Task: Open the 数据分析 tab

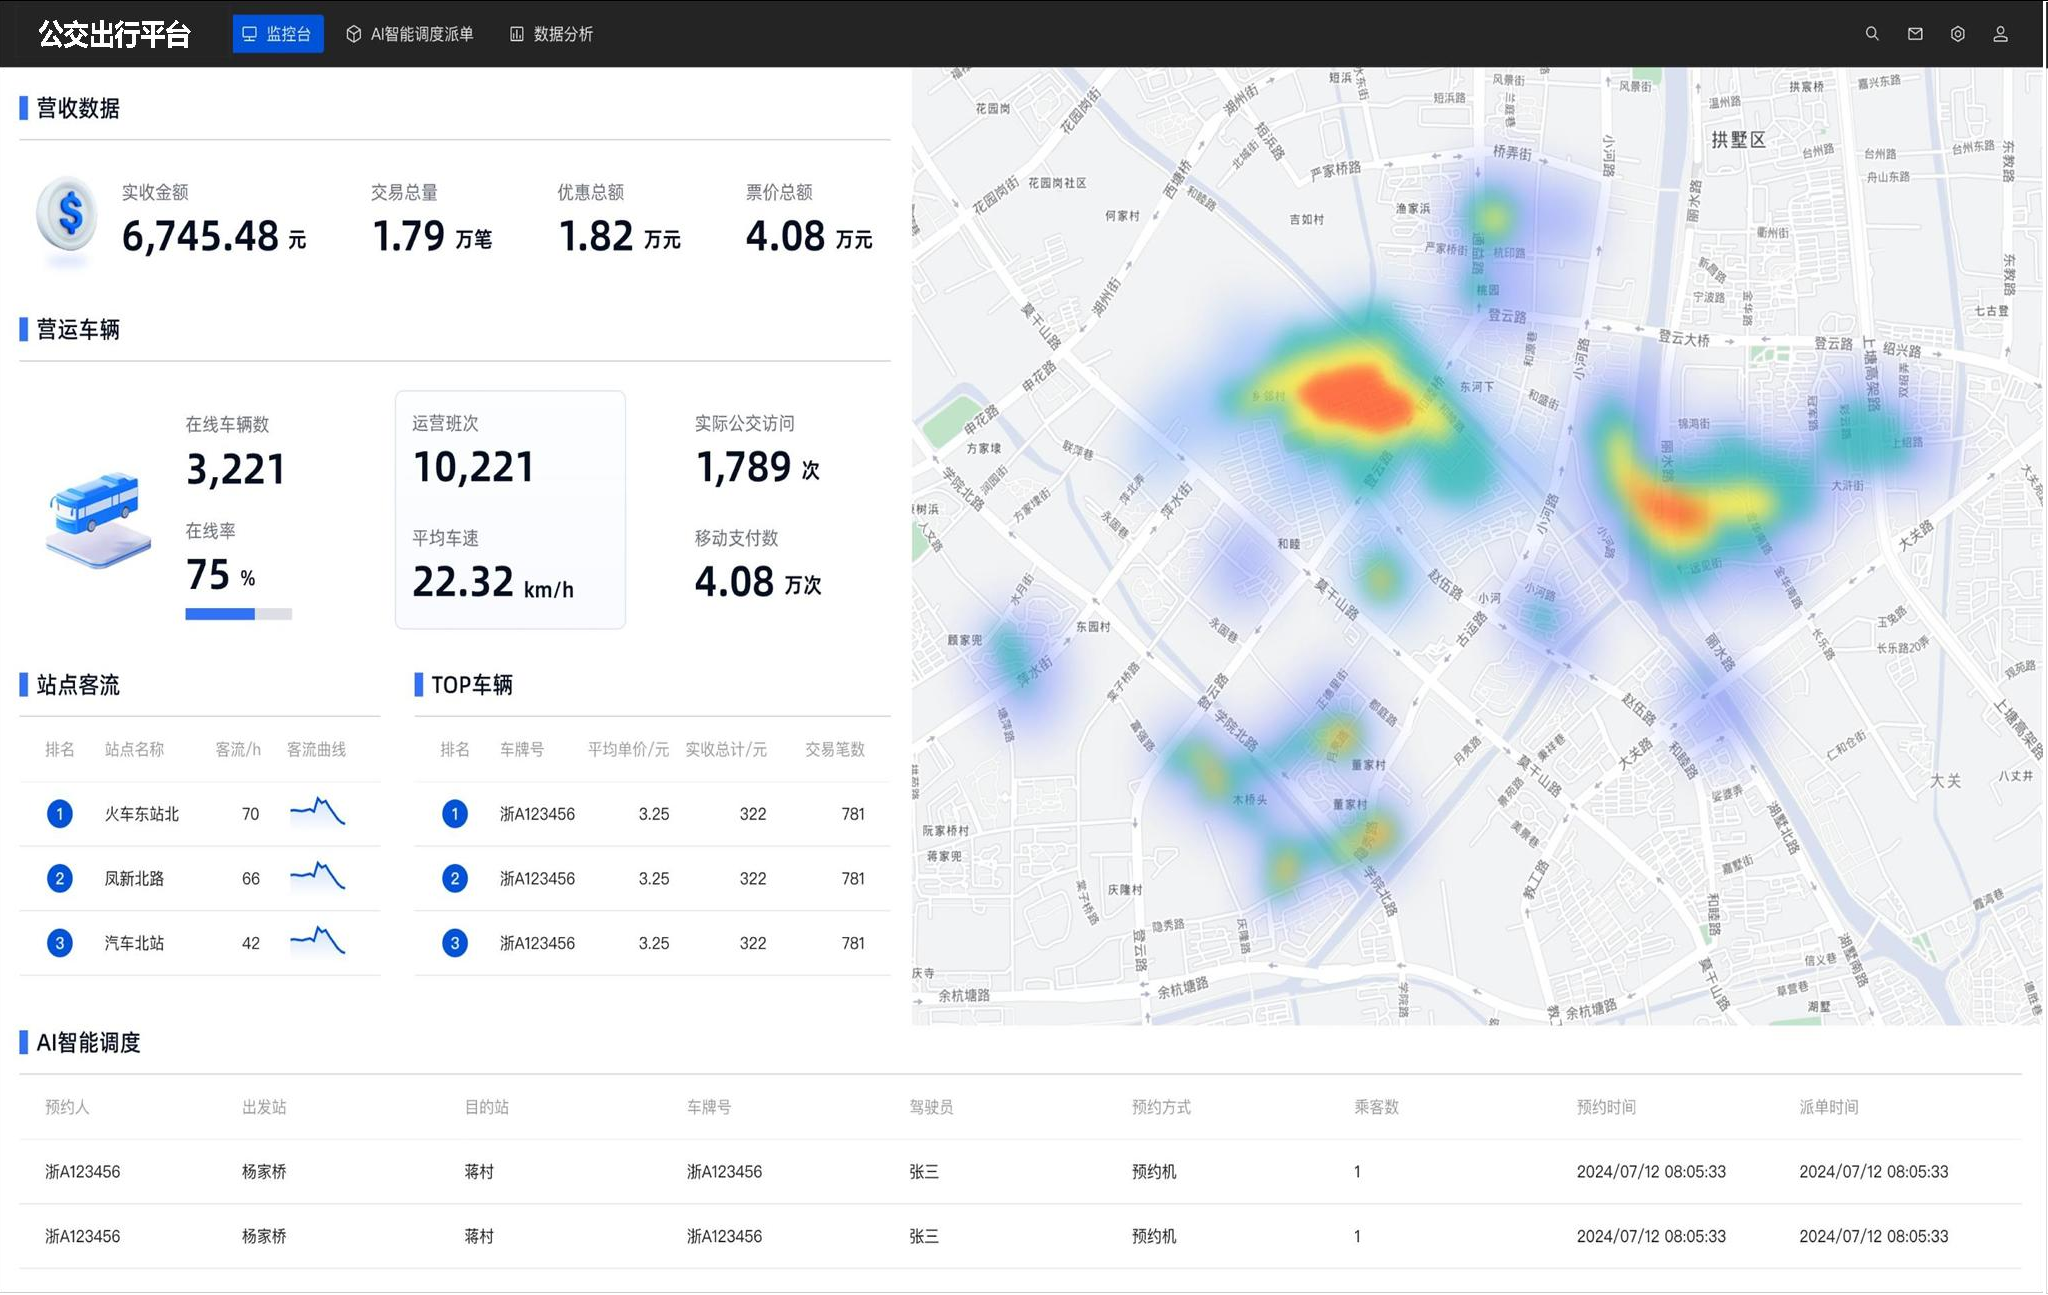Action: [551, 34]
